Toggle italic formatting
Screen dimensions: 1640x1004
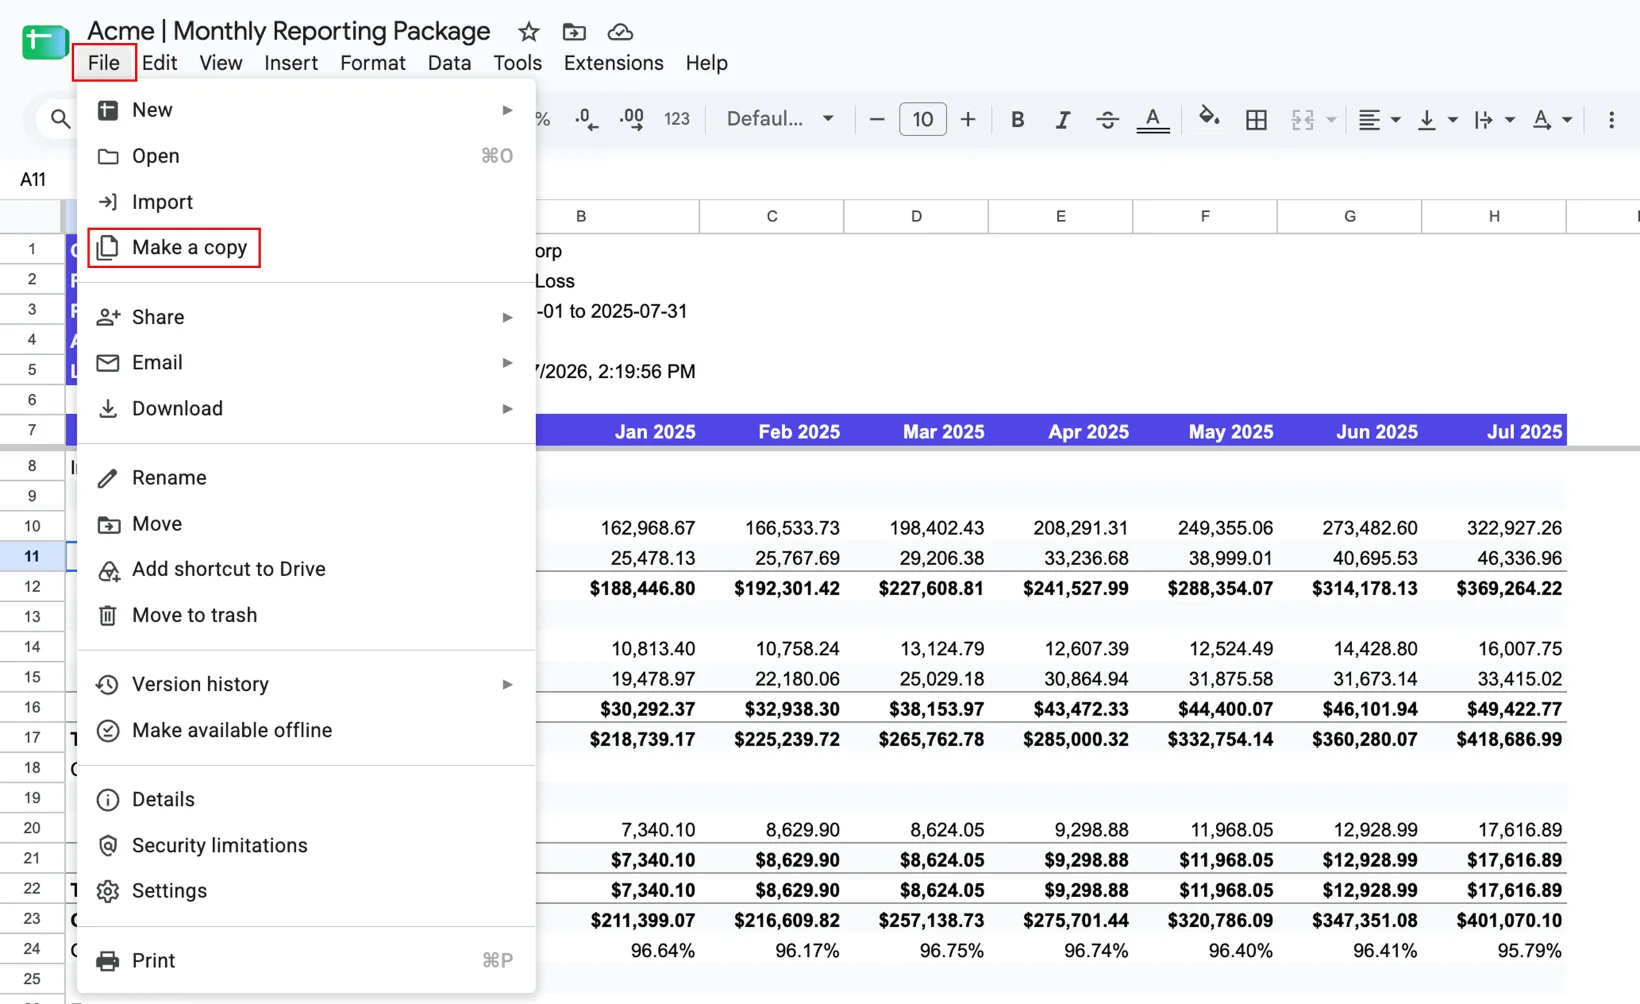click(1062, 120)
